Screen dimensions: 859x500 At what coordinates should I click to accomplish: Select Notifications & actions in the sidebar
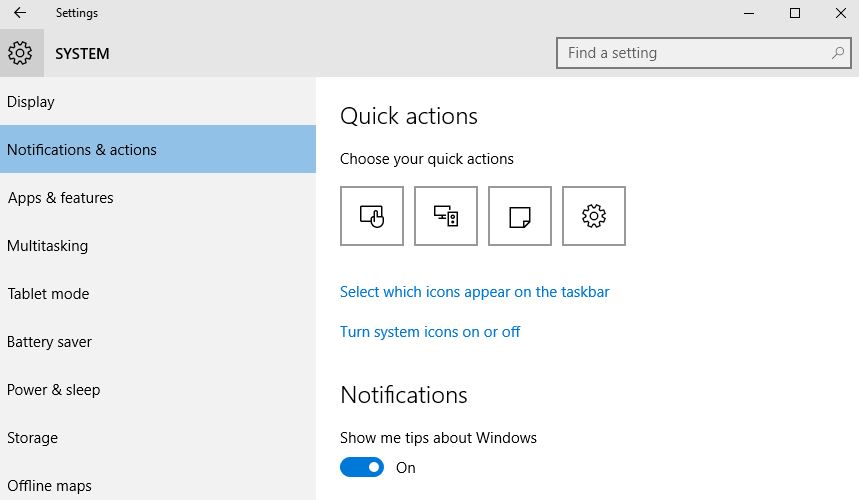click(82, 150)
